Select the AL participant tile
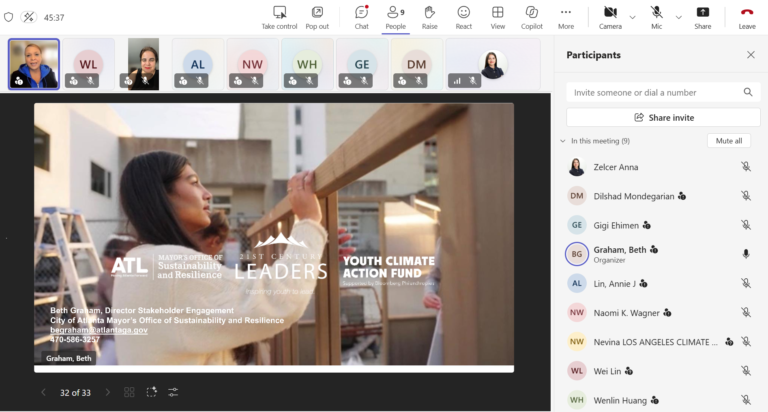This screenshot has width=768, height=412. pyautogui.click(x=197, y=64)
